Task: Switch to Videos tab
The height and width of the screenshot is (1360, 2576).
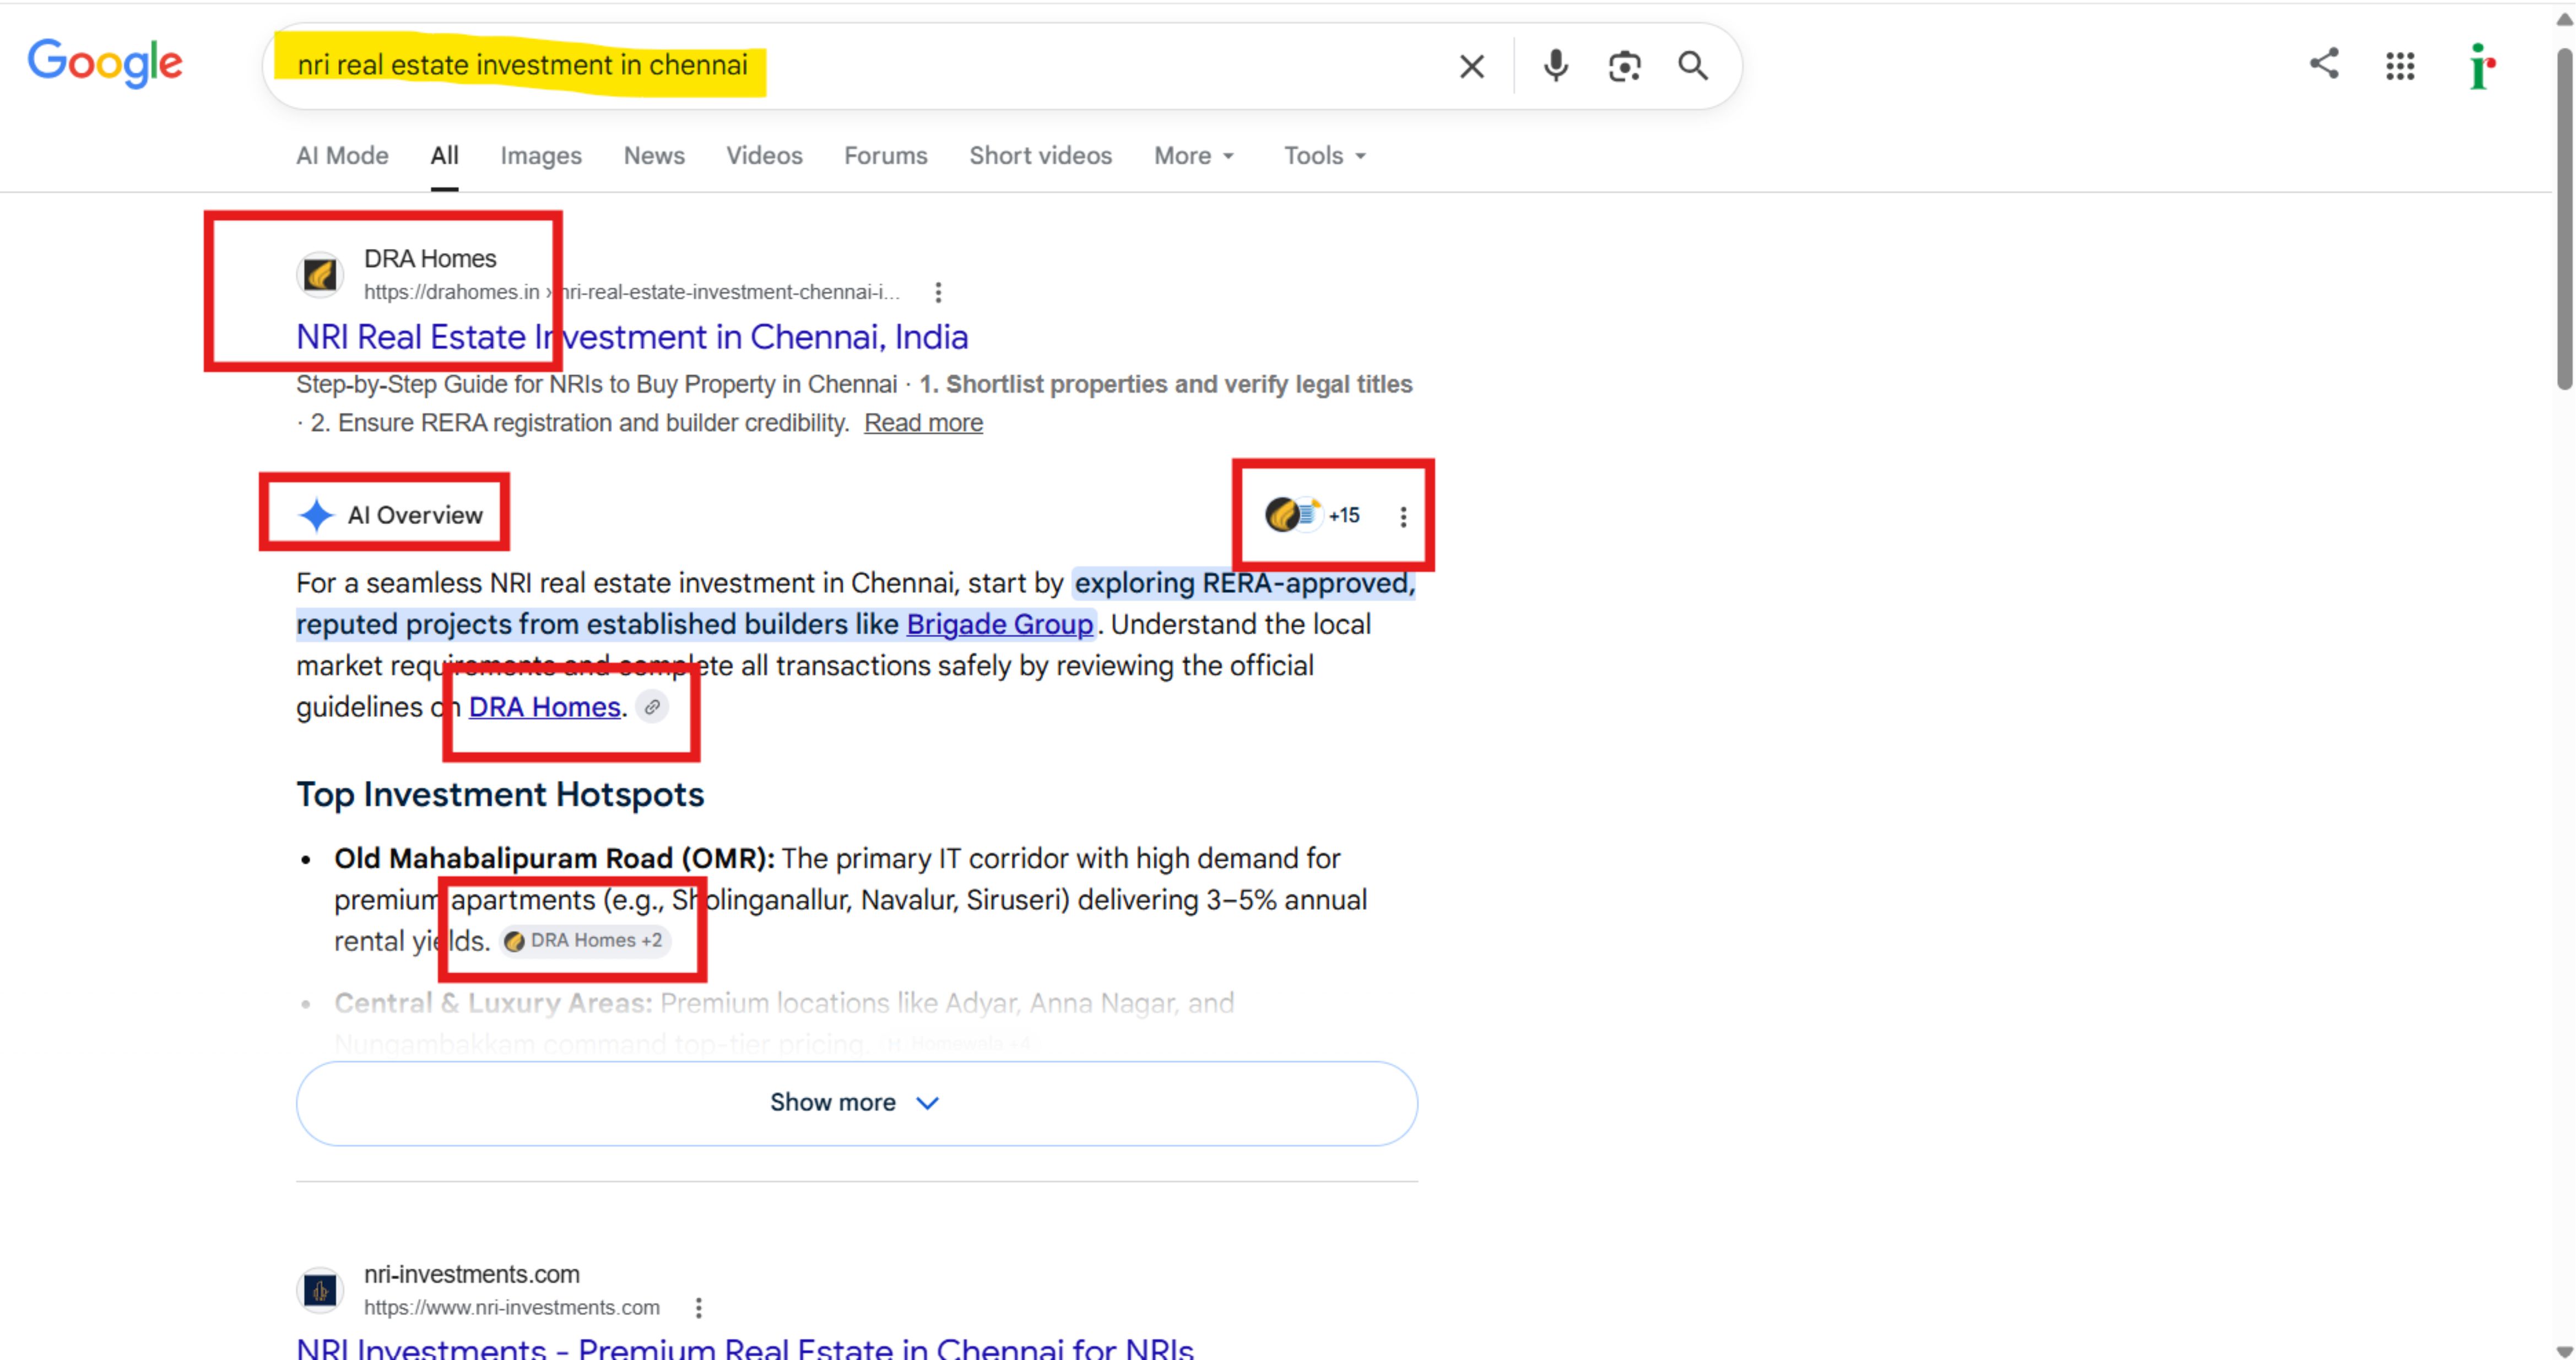Action: point(764,156)
